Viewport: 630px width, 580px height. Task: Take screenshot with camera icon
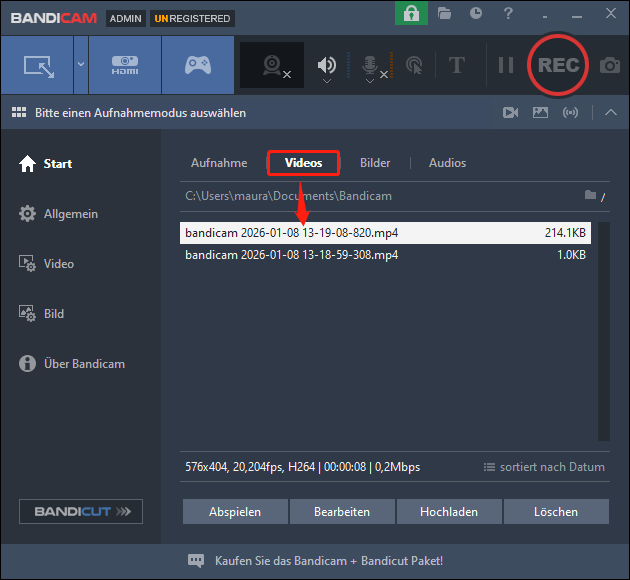click(x=610, y=65)
